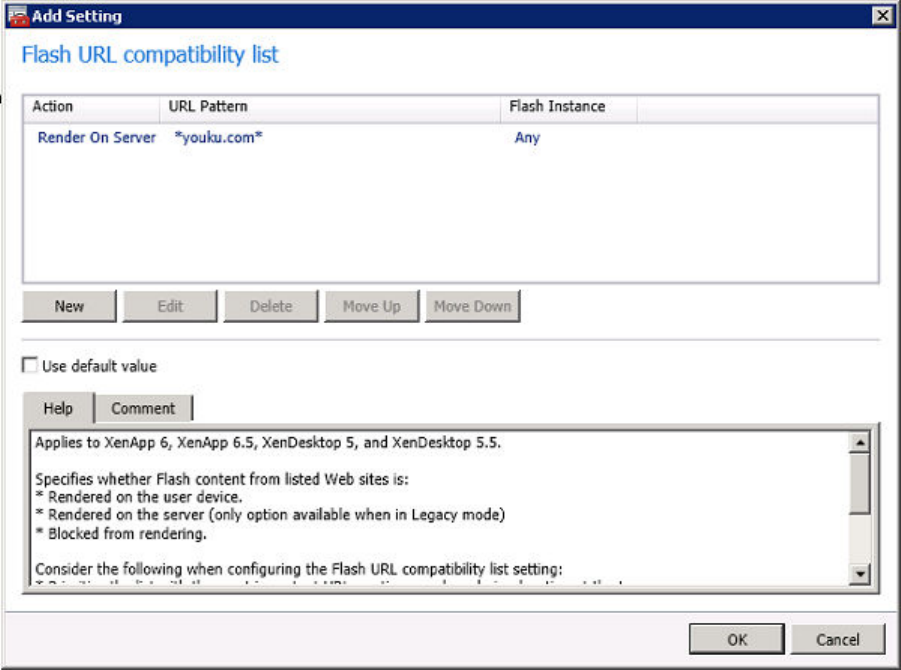Click the Flash Instance column header

coord(568,107)
